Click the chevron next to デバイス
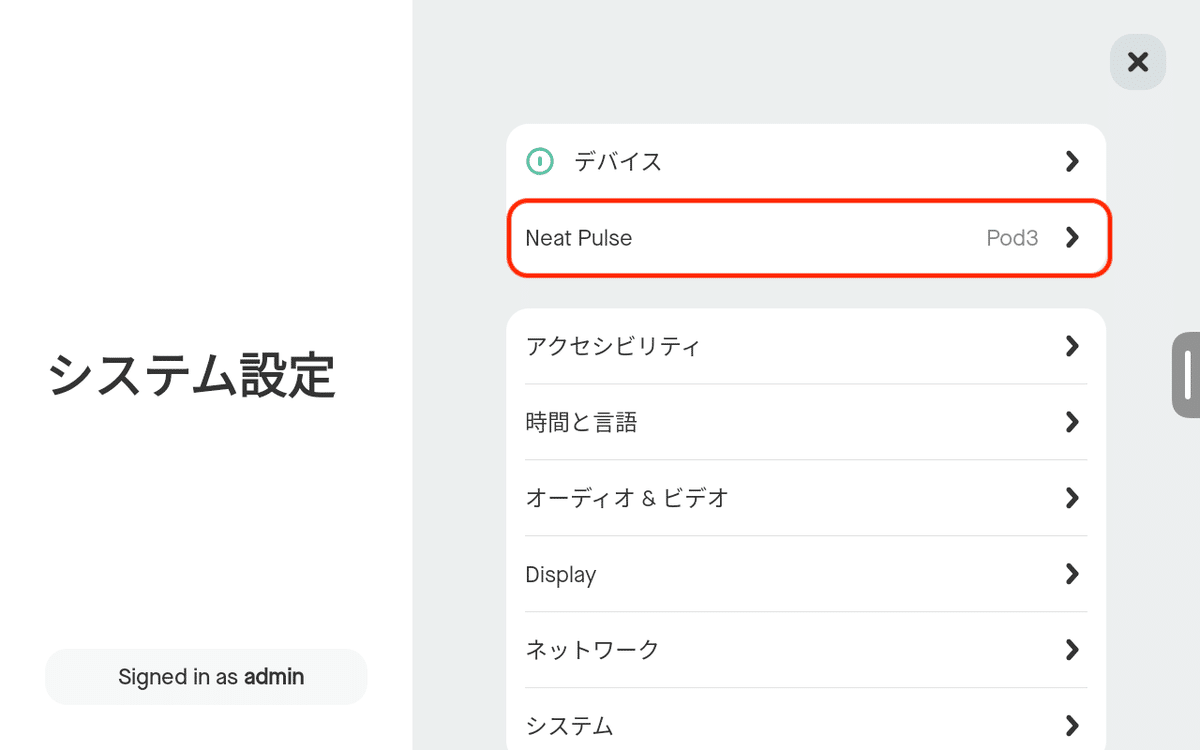1200x750 pixels. (x=1072, y=161)
